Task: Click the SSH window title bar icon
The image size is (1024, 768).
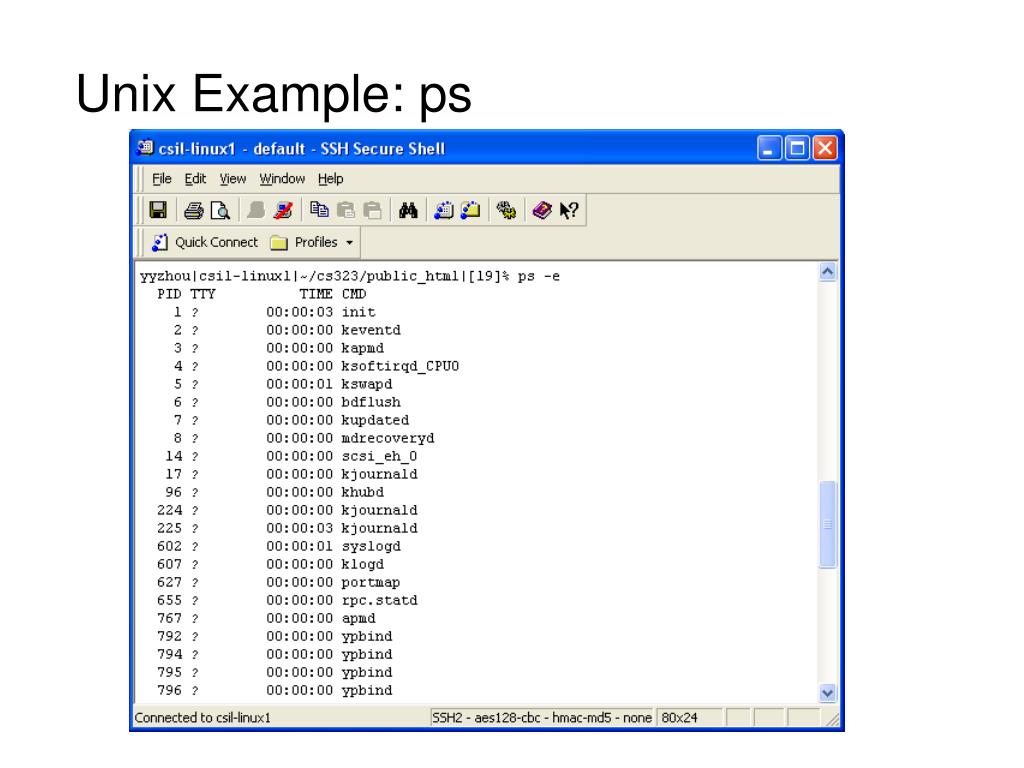Action: tap(146, 148)
